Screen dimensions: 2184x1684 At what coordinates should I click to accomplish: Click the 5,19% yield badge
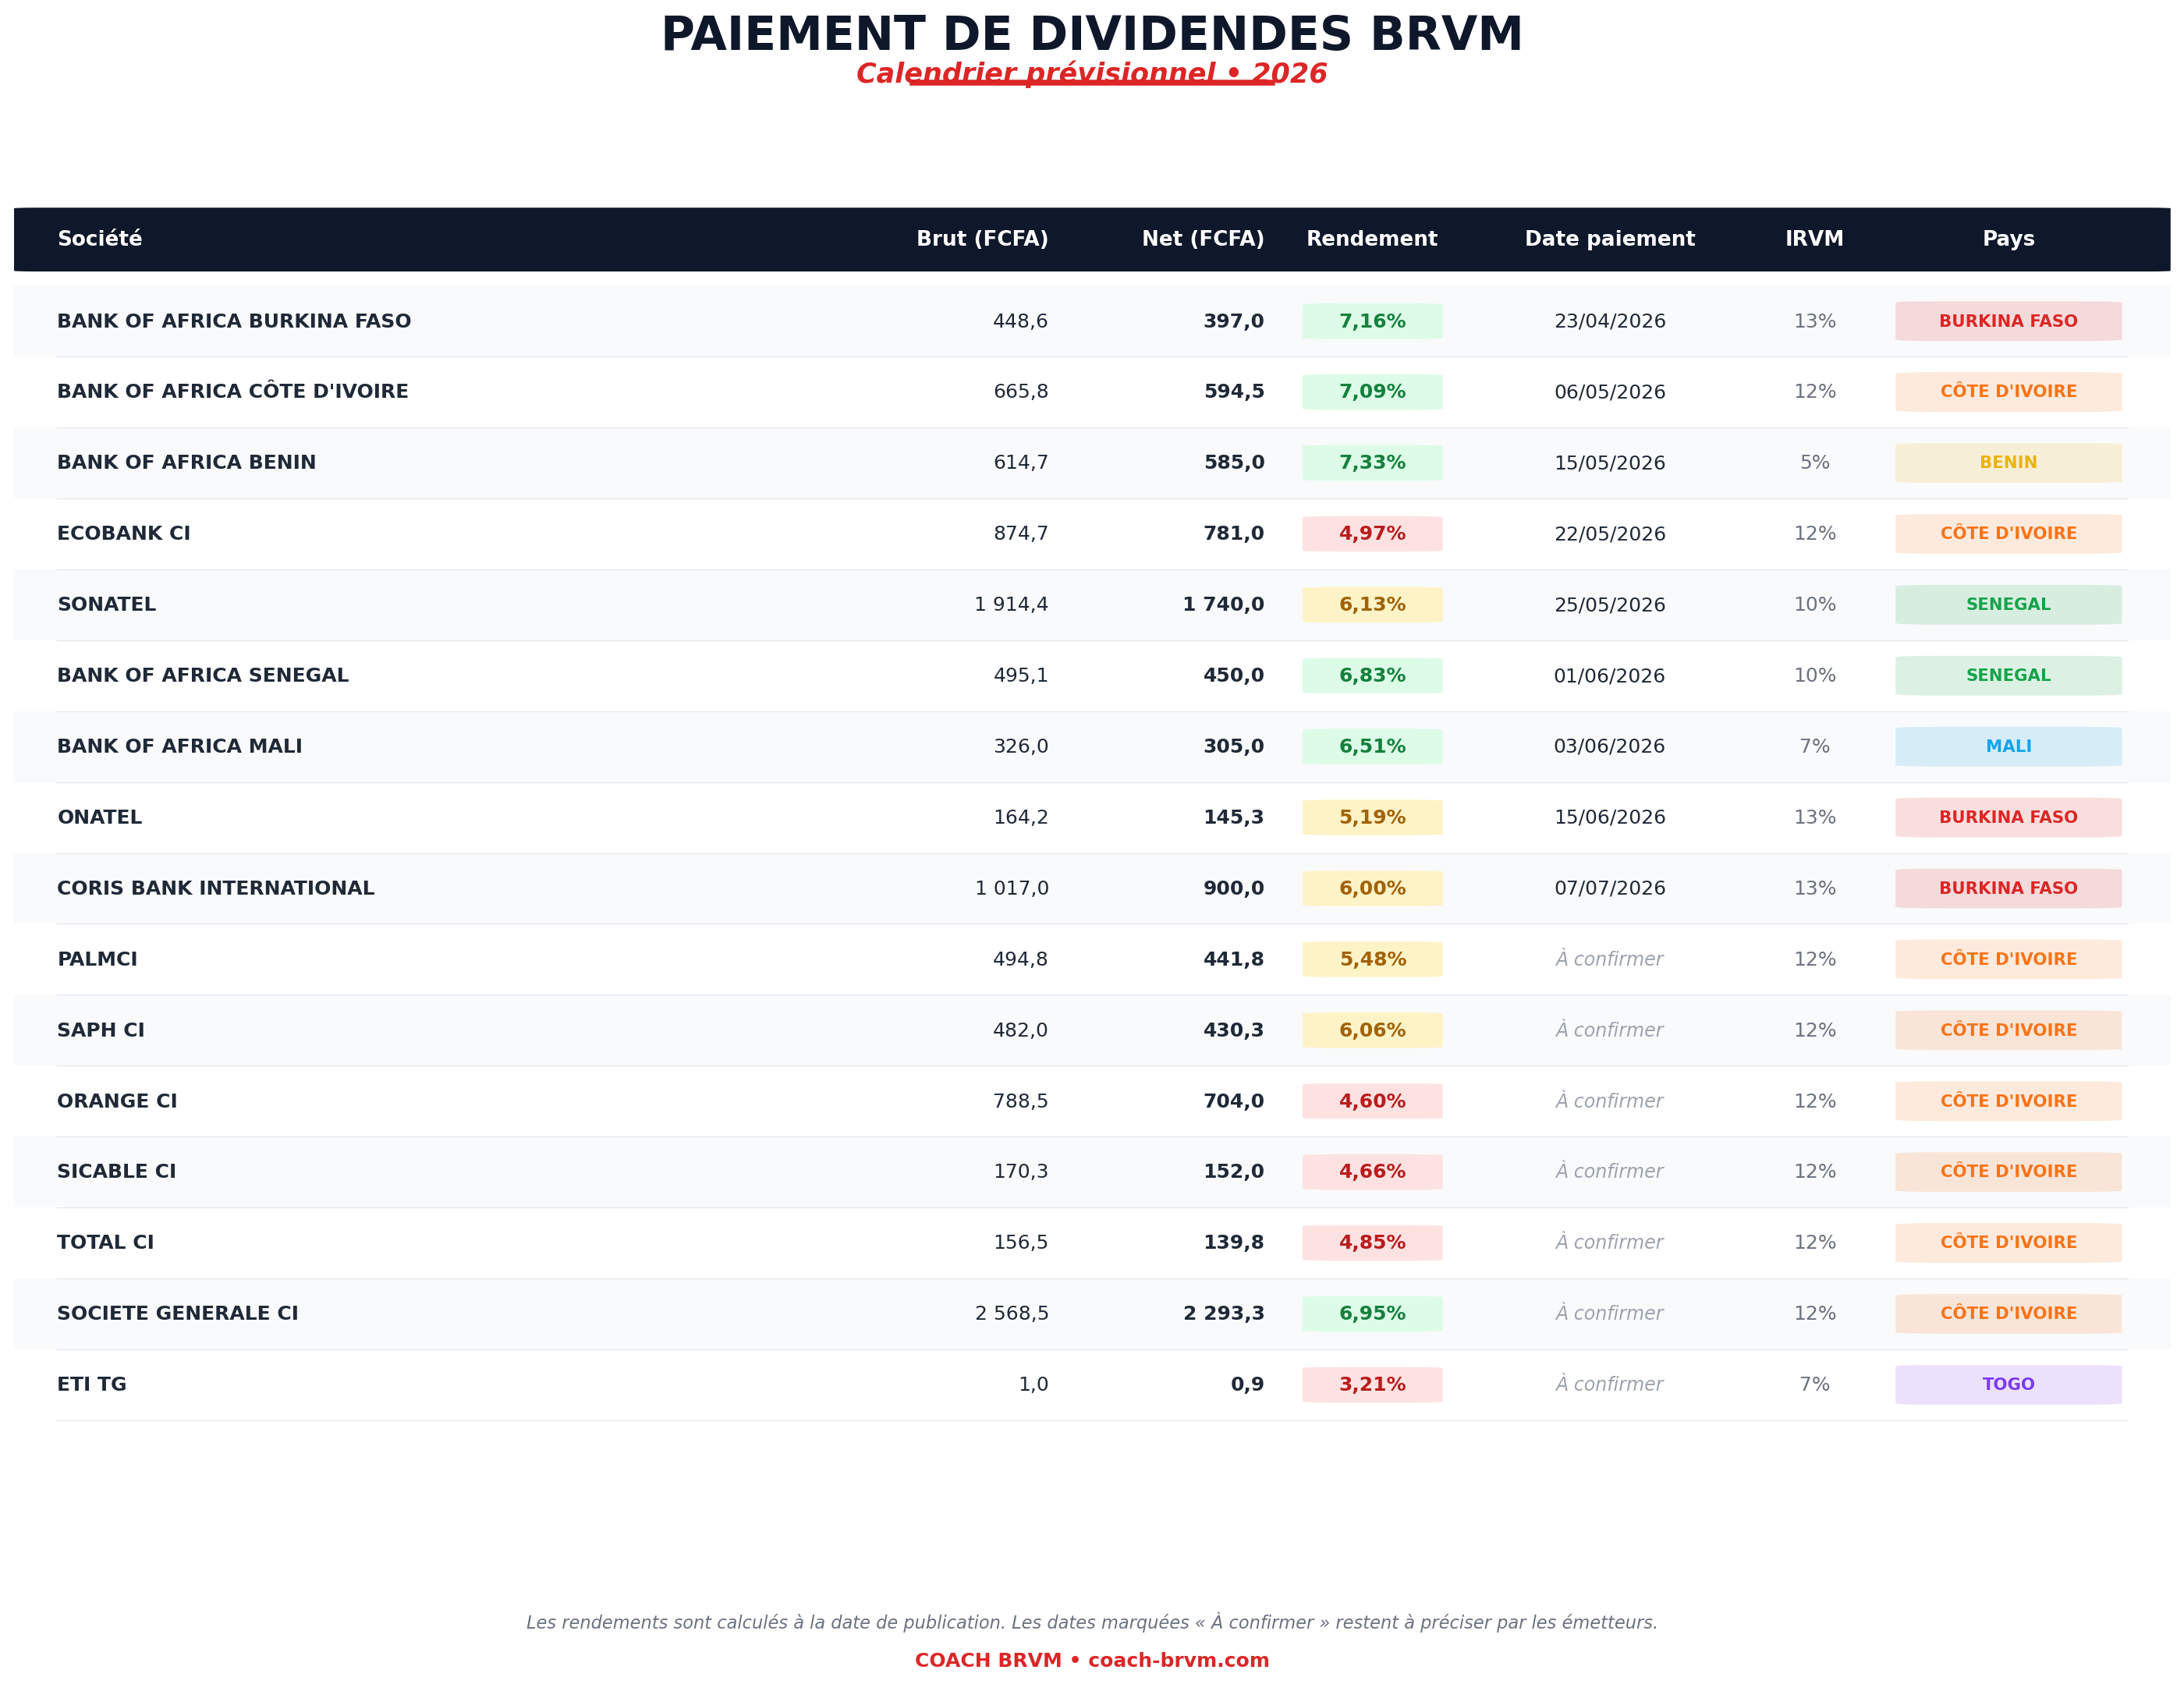(1372, 818)
